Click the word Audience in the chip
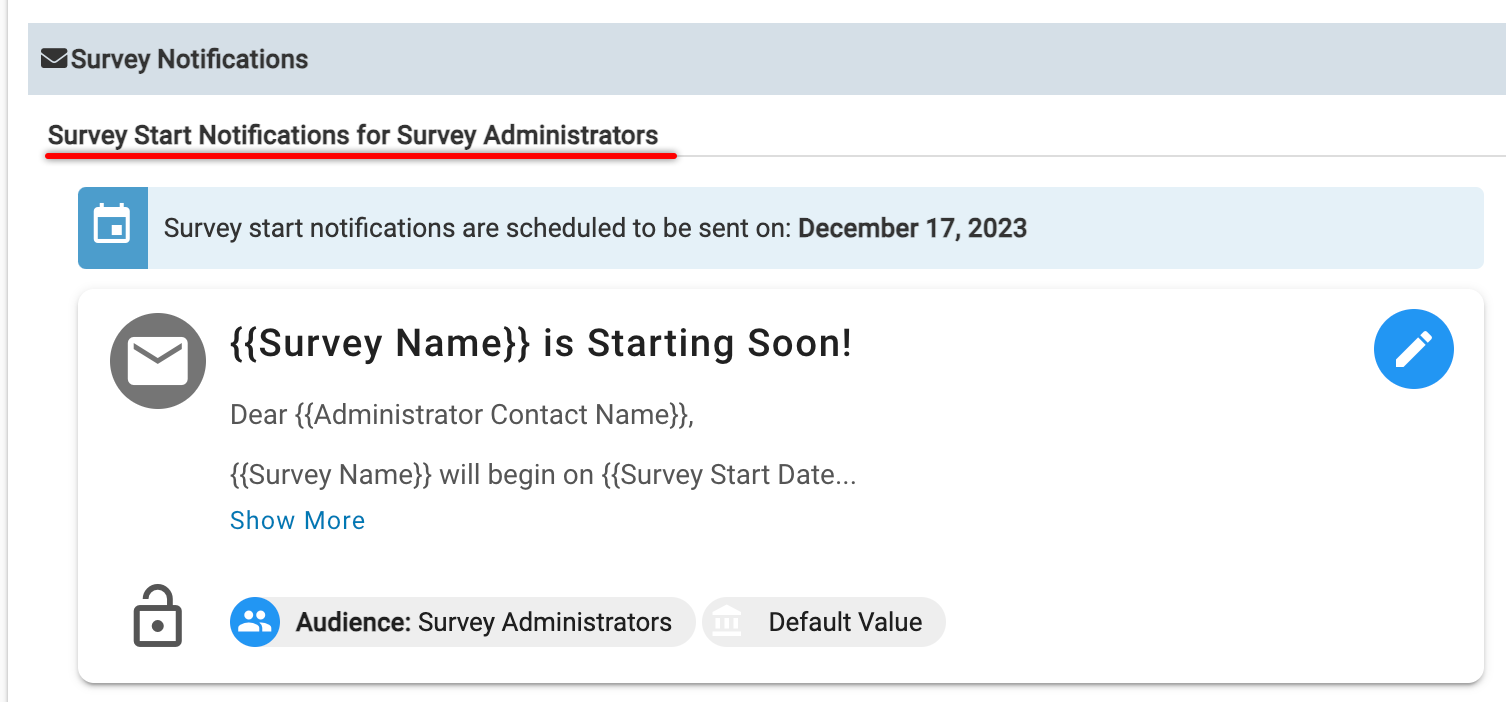 (x=353, y=622)
